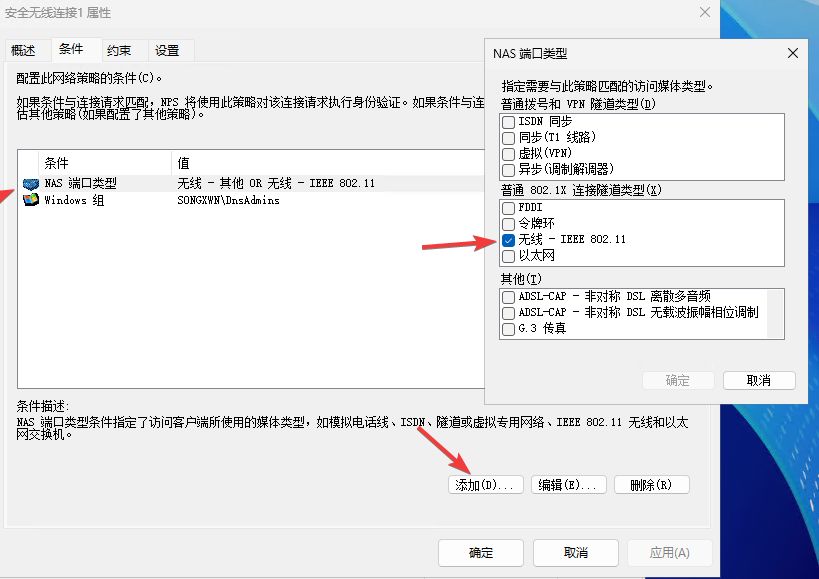The width and height of the screenshot is (819, 579).
Task: Switch to the 概述 tab
Action: pos(23,51)
